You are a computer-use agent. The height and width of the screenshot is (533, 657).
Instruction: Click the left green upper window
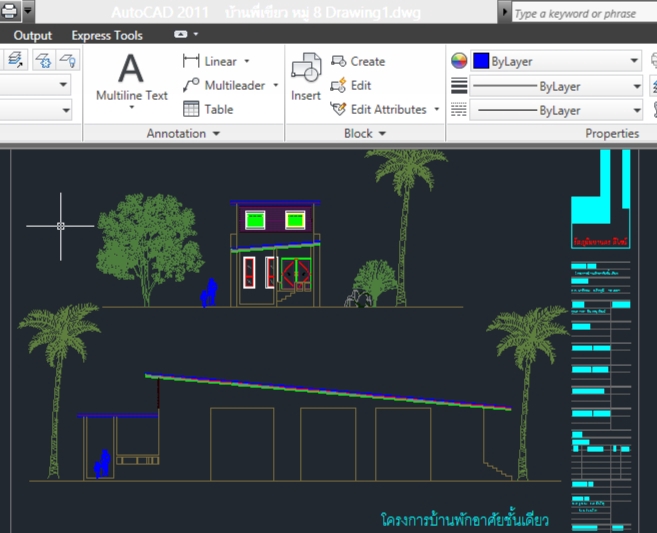[255, 220]
